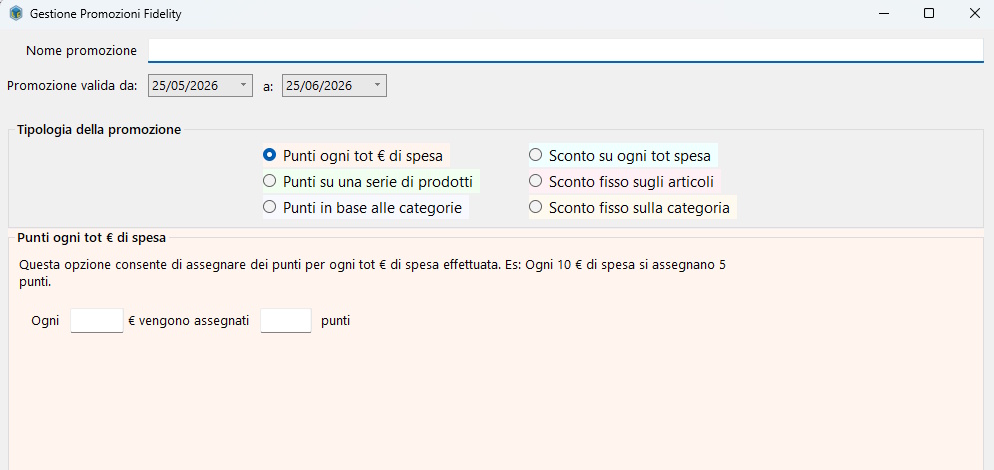The height and width of the screenshot is (470, 994).
Task: Click the Punti ogni tot € di spesa section heading
Action: (x=91, y=238)
